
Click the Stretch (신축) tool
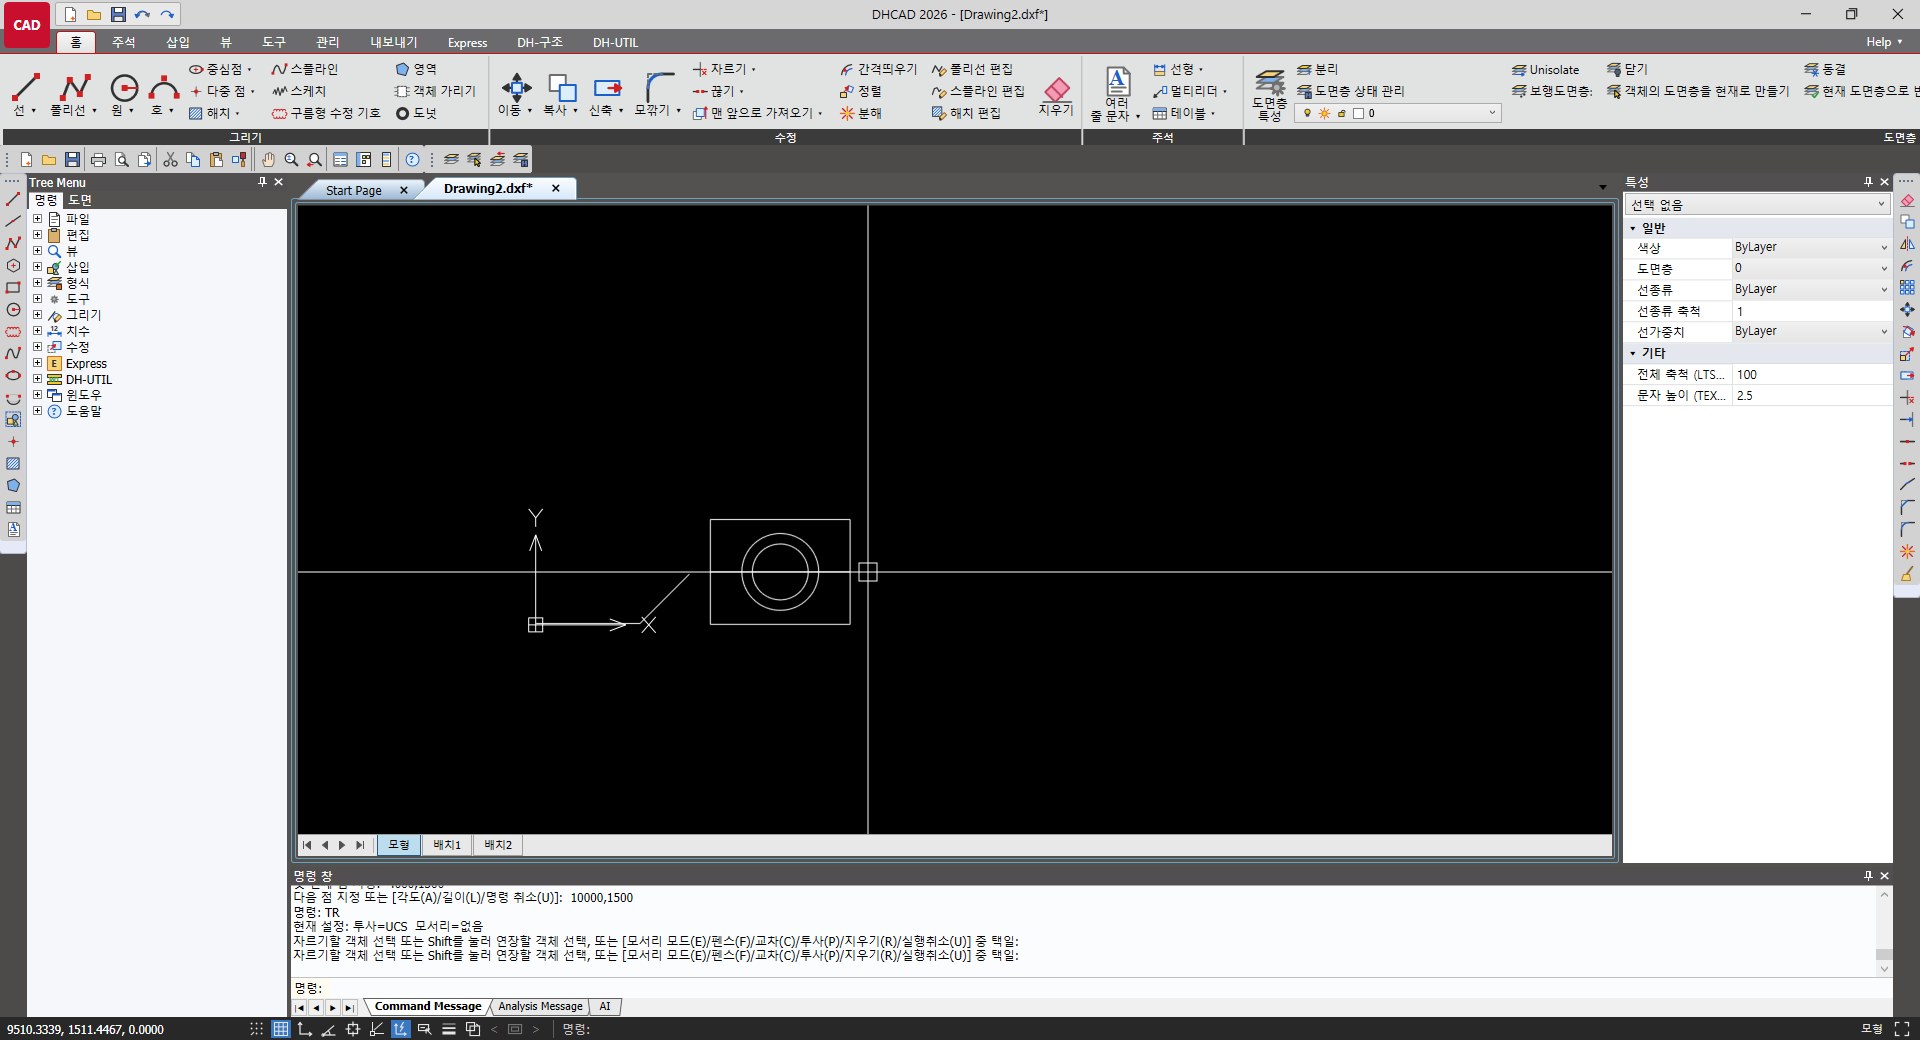point(606,94)
